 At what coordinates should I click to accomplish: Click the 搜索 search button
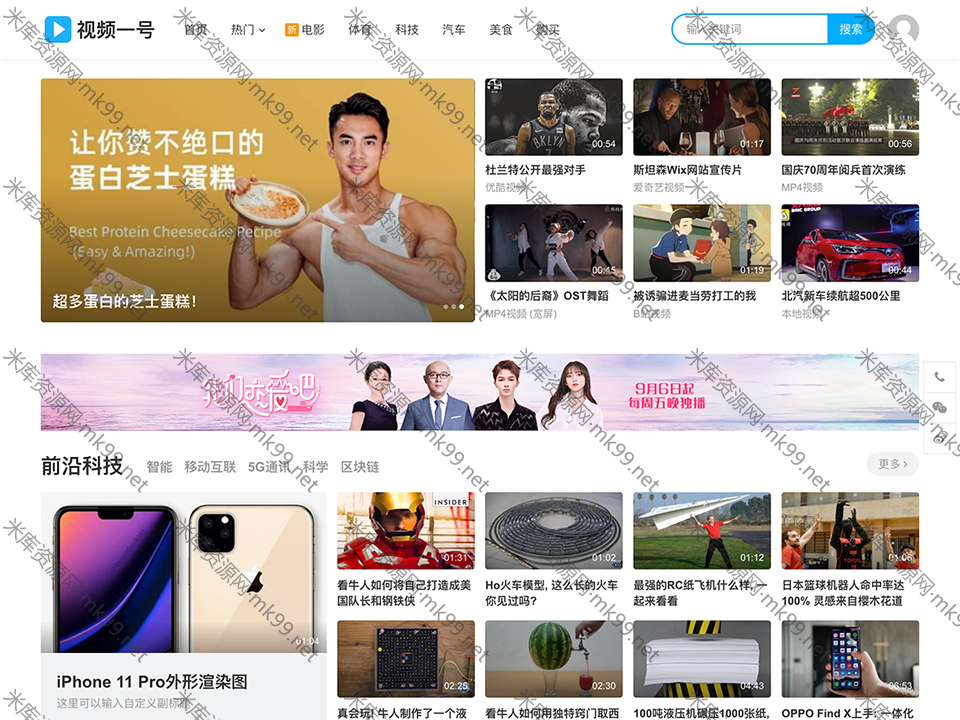tap(850, 29)
